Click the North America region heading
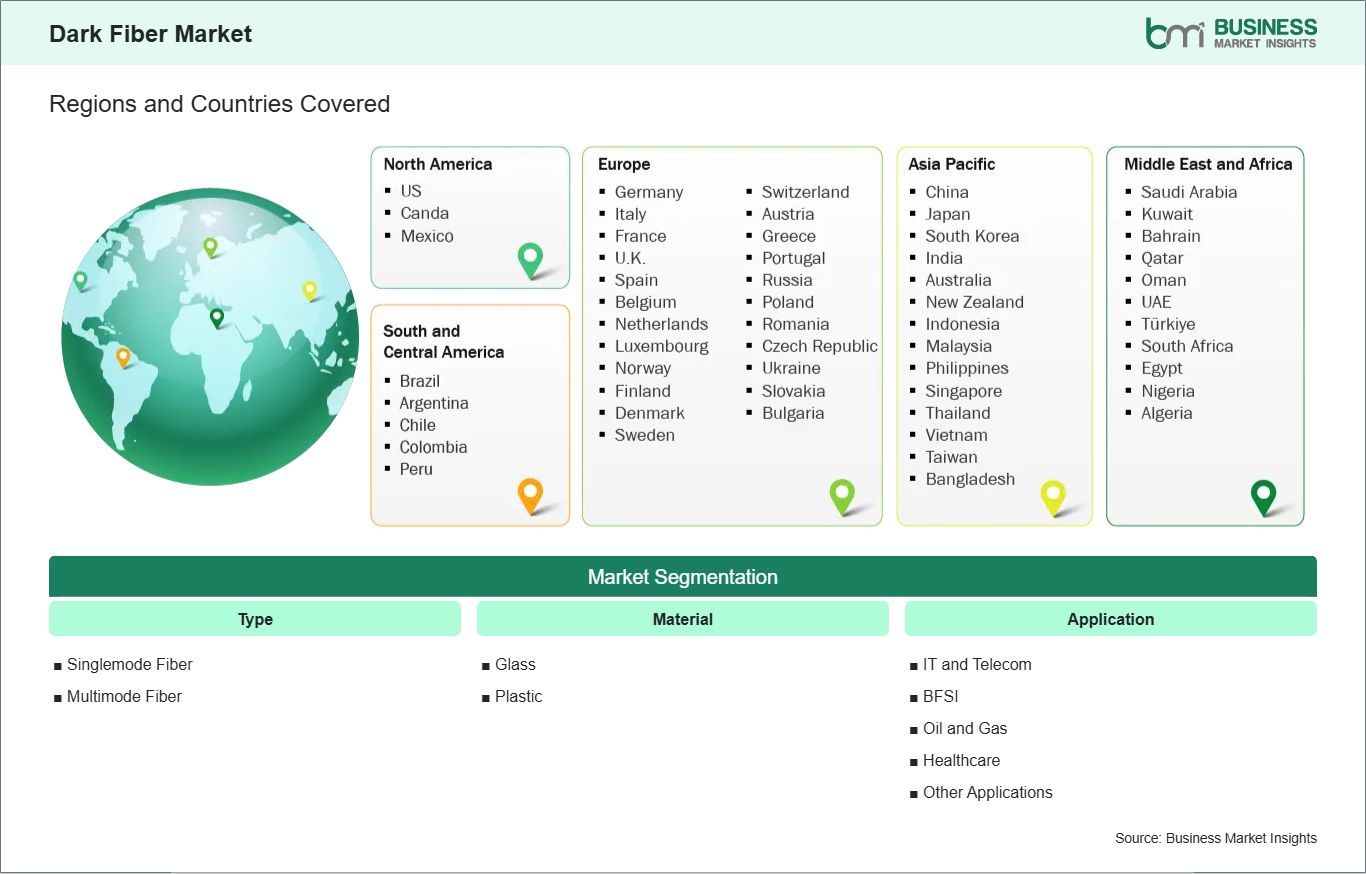 [438, 164]
